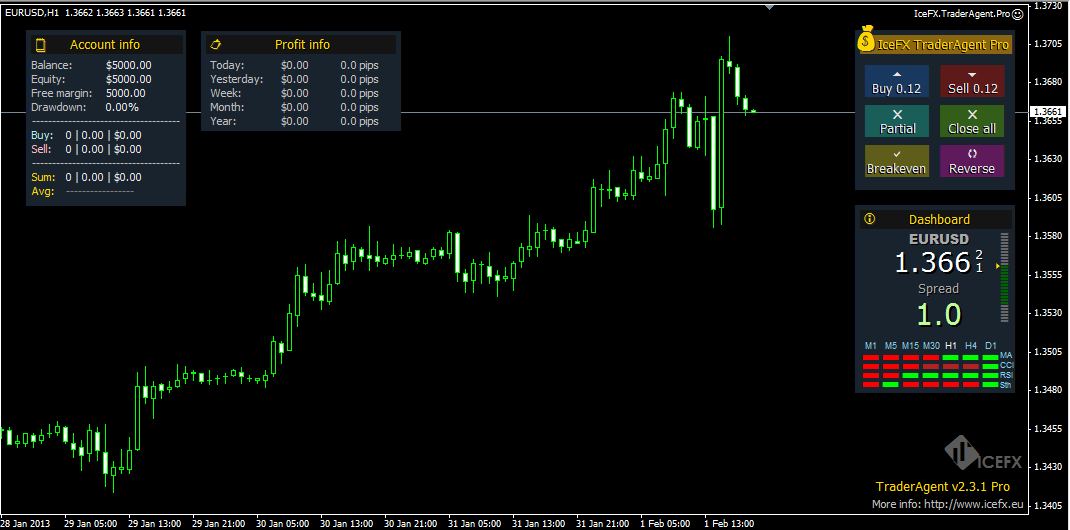
Task: Click the TraderAgent v2.3.1 Pro version text
Action: click(942, 486)
